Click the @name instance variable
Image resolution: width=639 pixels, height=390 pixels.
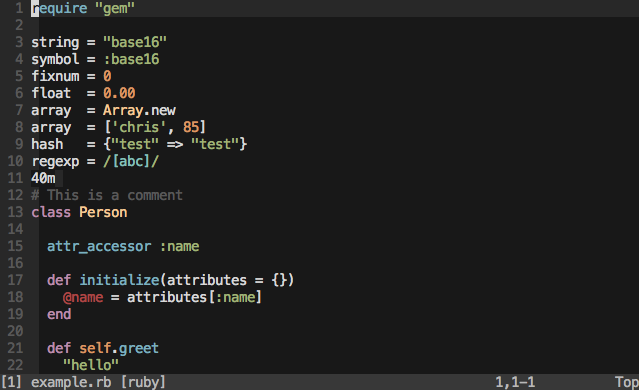83,297
